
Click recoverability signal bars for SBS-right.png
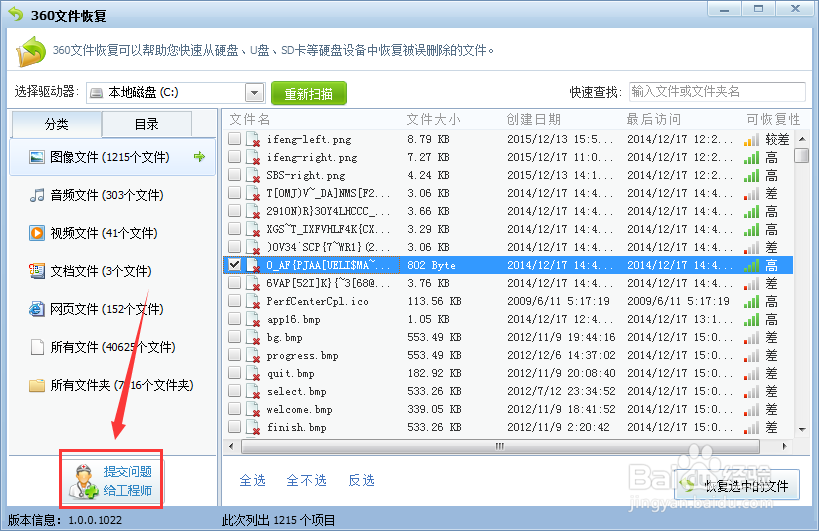pos(752,175)
